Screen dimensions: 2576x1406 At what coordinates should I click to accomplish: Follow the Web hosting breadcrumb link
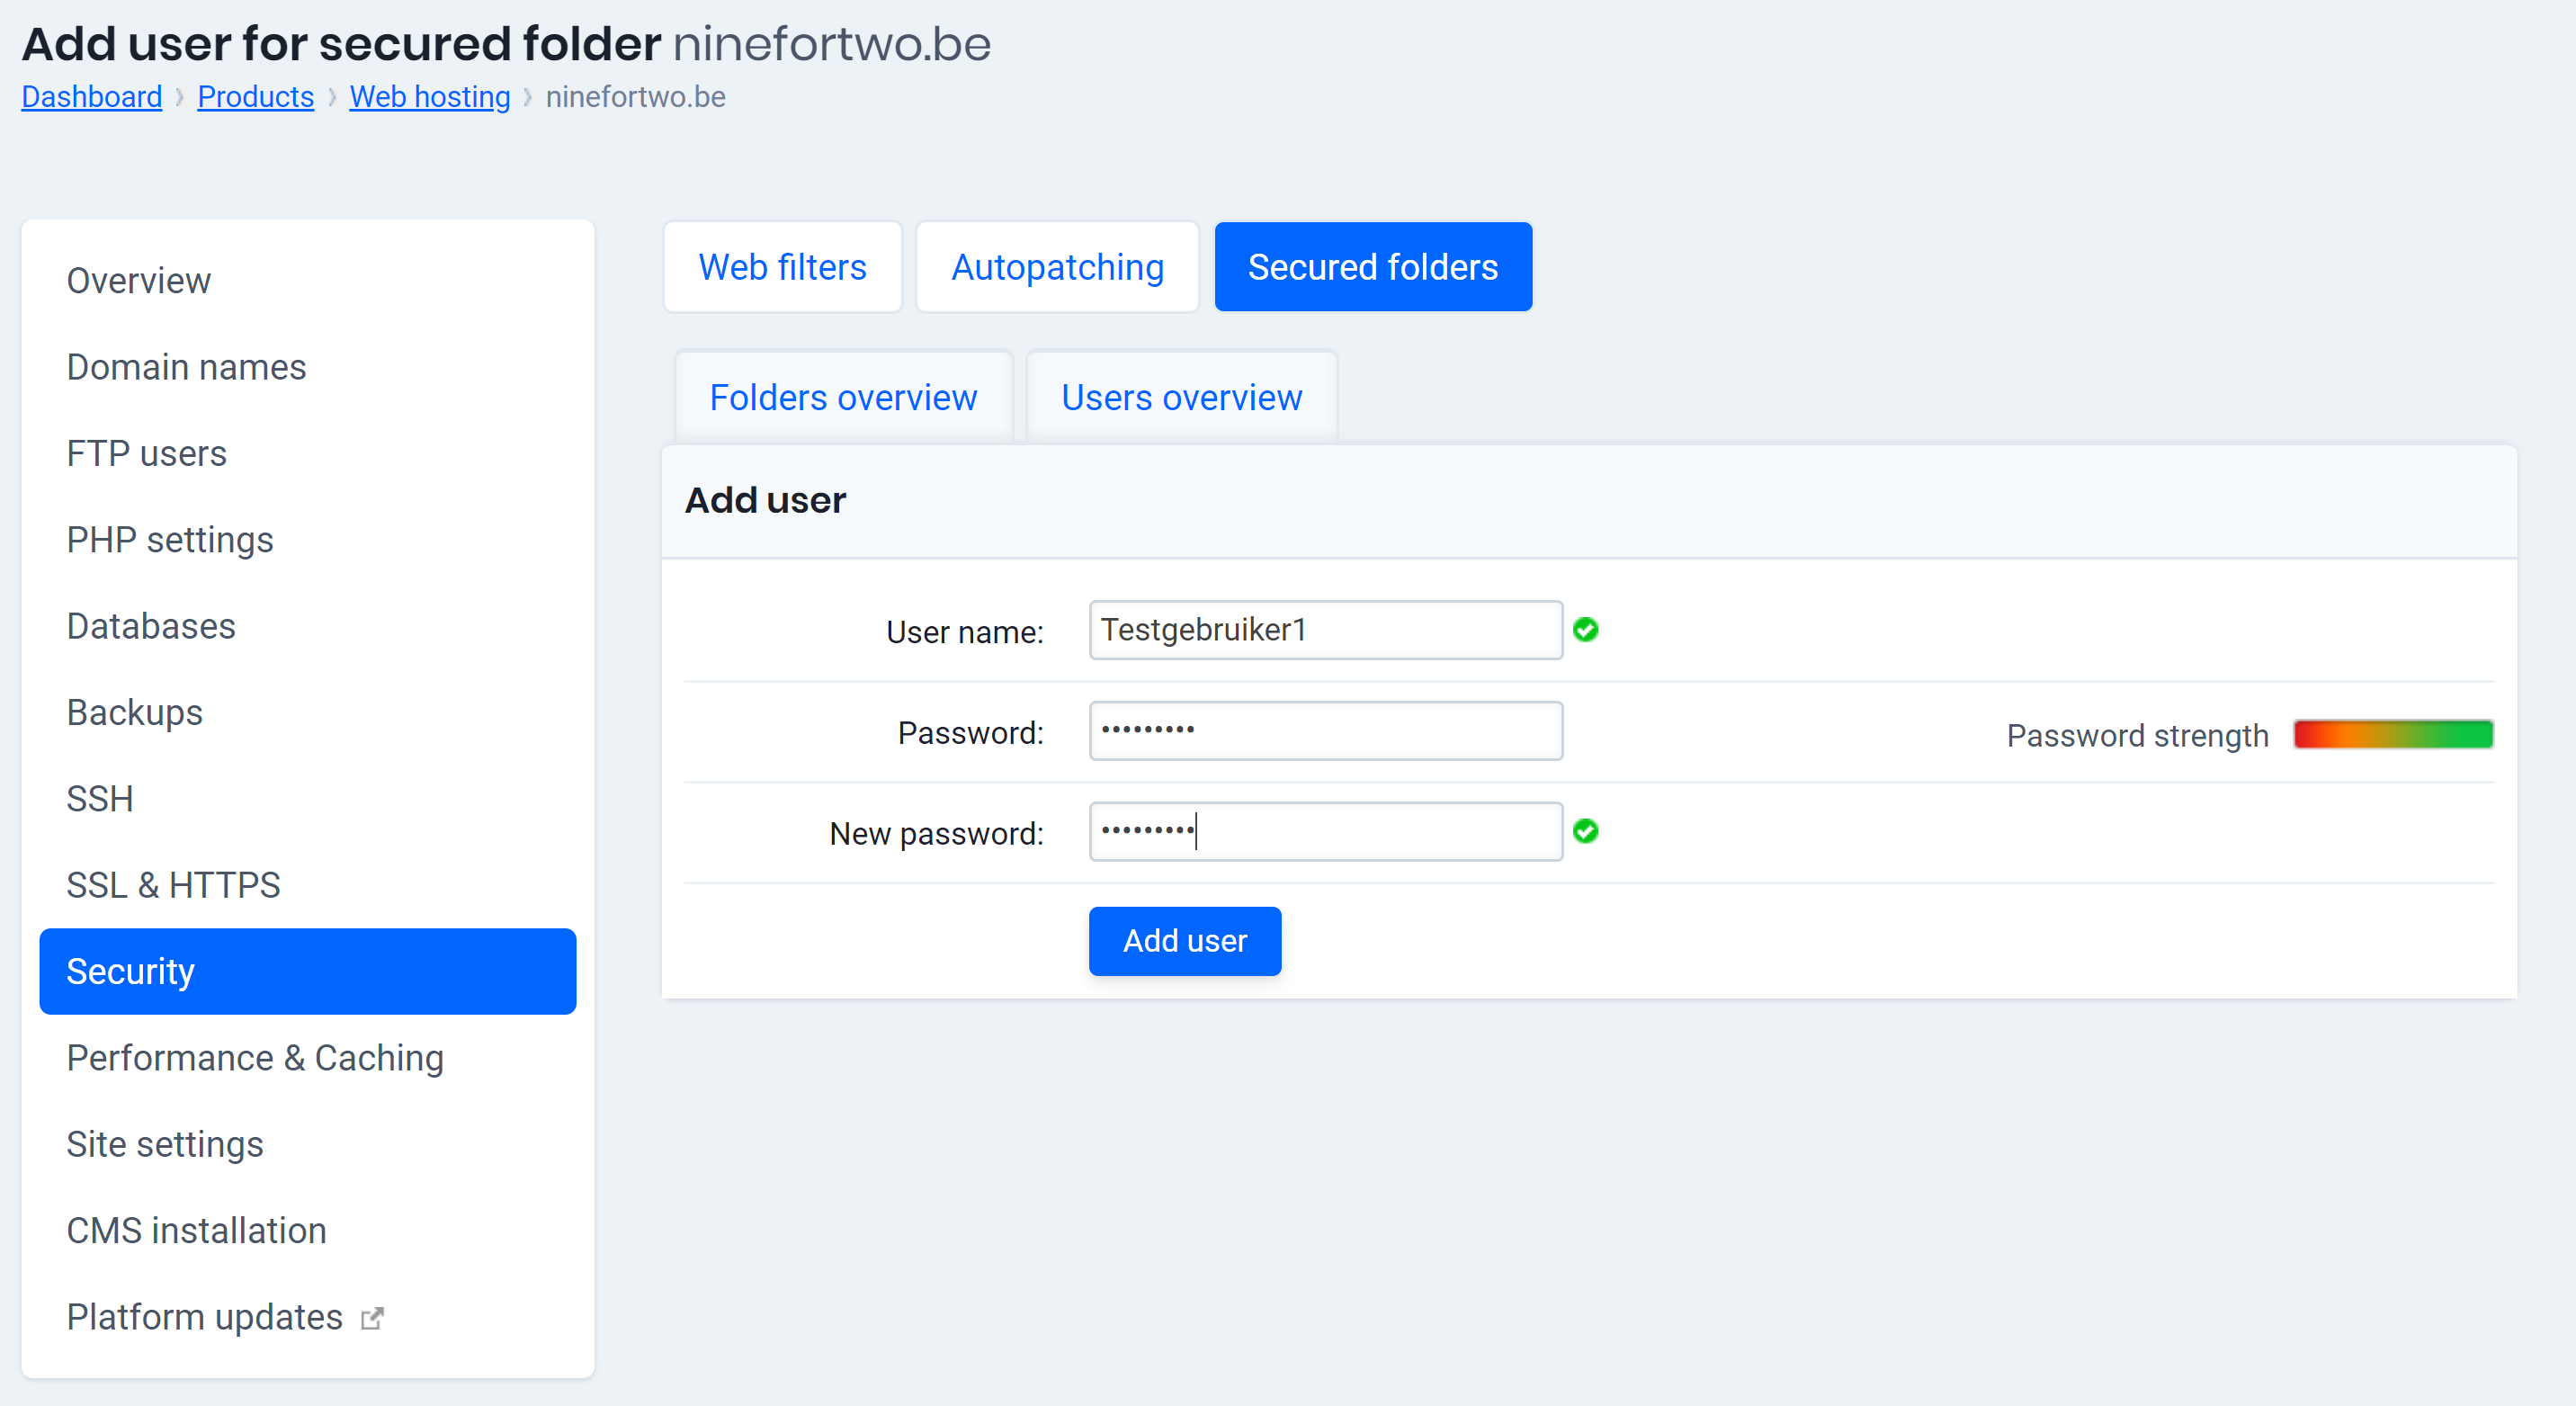point(429,96)
